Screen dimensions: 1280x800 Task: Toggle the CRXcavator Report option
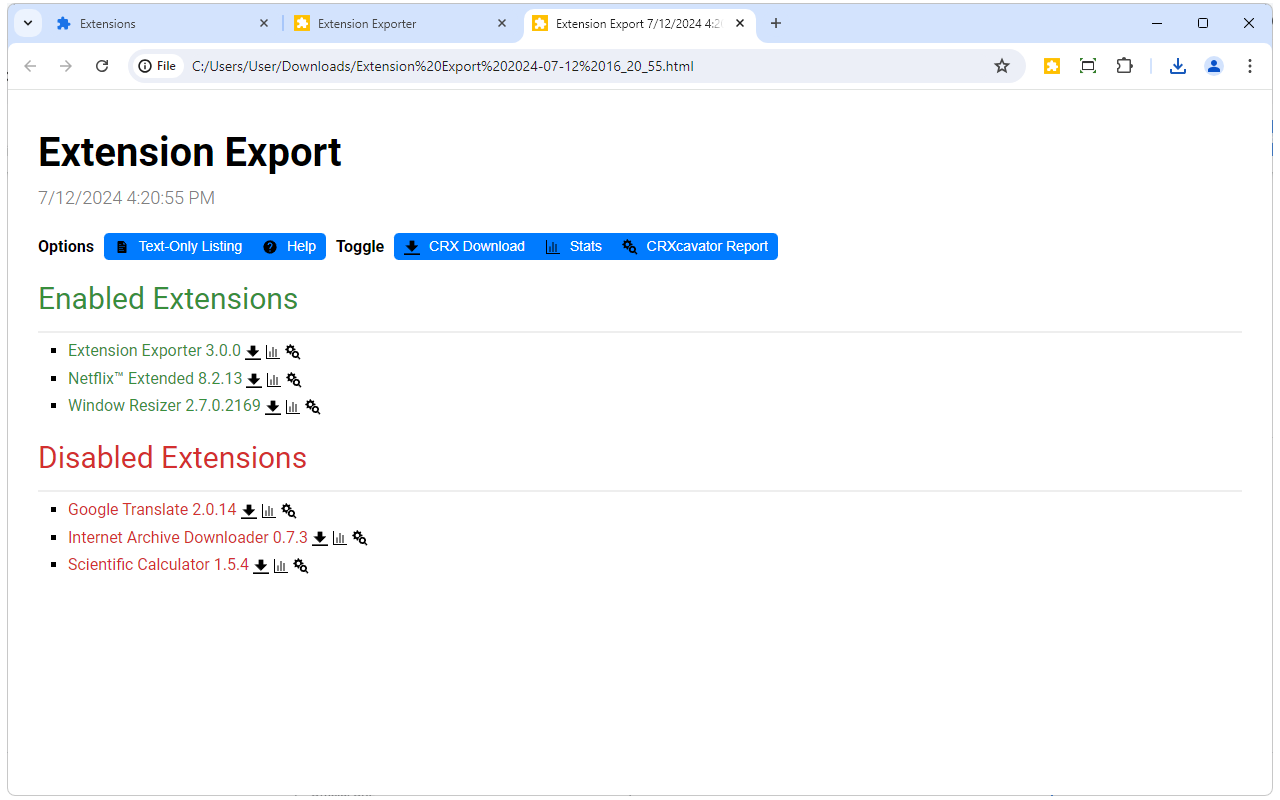tap(696, 246)
